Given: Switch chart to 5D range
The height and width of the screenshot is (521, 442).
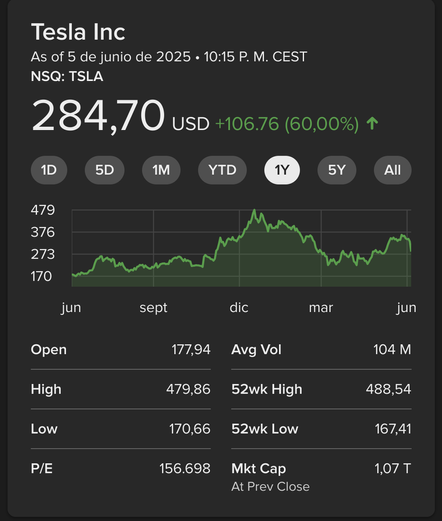Looking at the screenshot, I should [105, 170].
